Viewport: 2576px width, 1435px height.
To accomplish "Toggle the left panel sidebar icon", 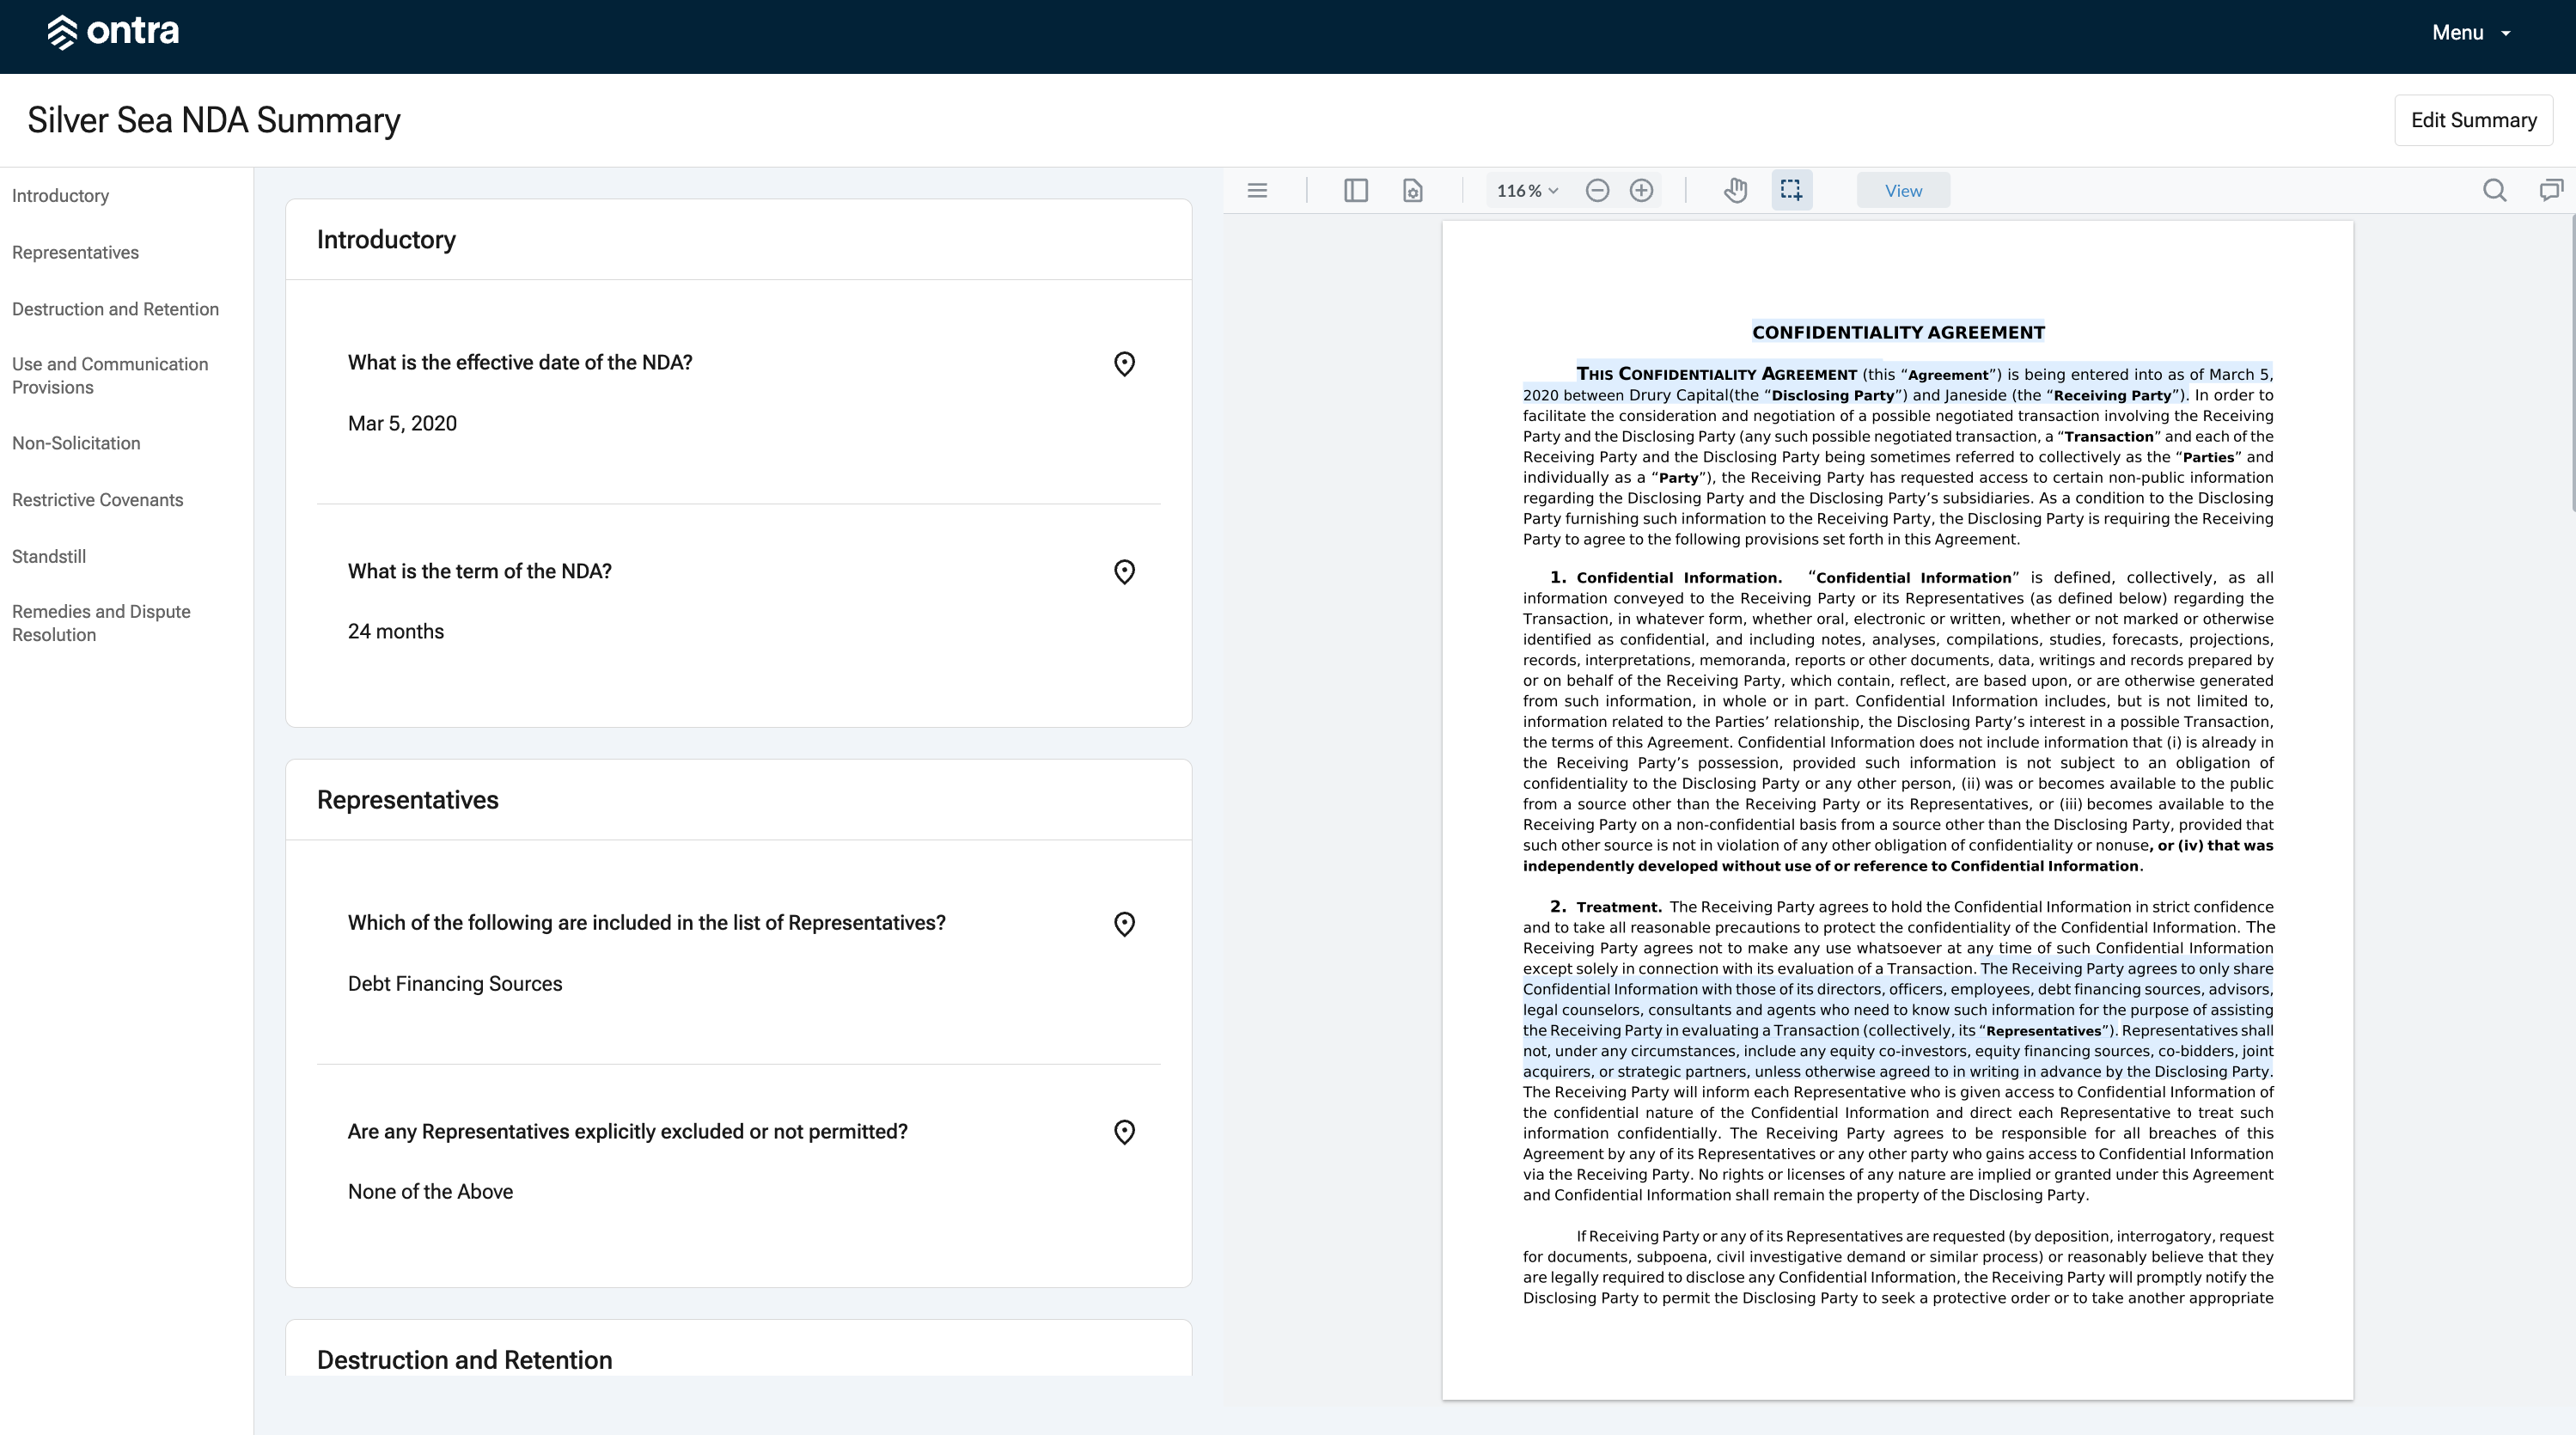I will click(1355, 190).
